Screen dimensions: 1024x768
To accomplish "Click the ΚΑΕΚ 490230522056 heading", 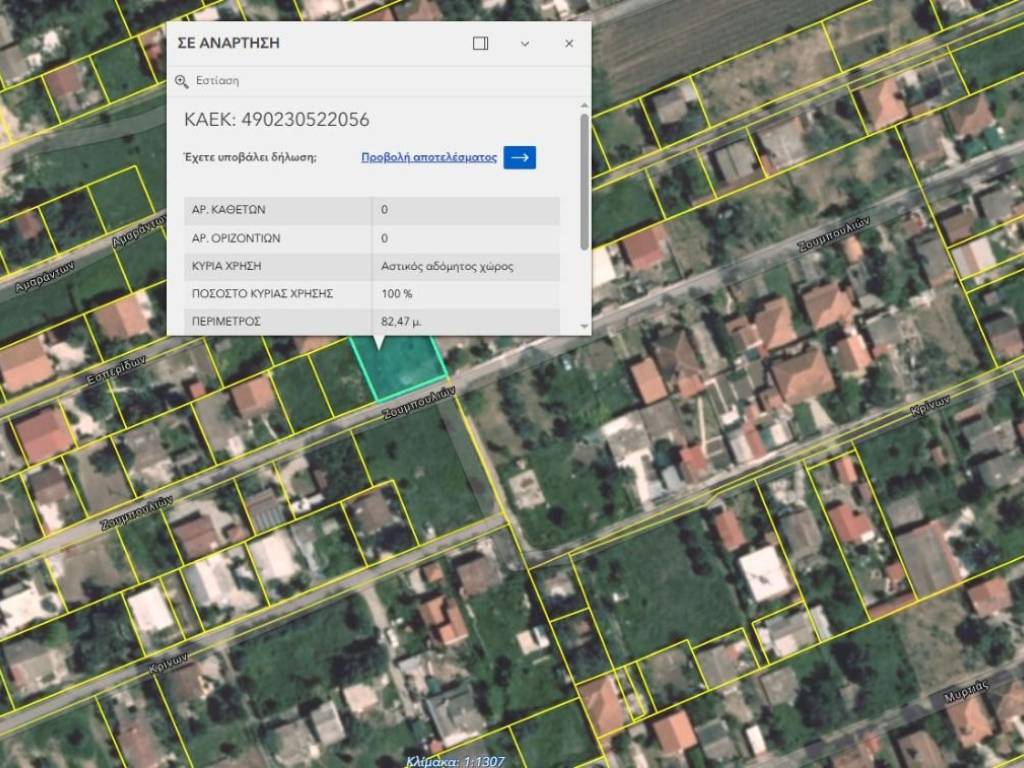I will [x=277, y=120].
